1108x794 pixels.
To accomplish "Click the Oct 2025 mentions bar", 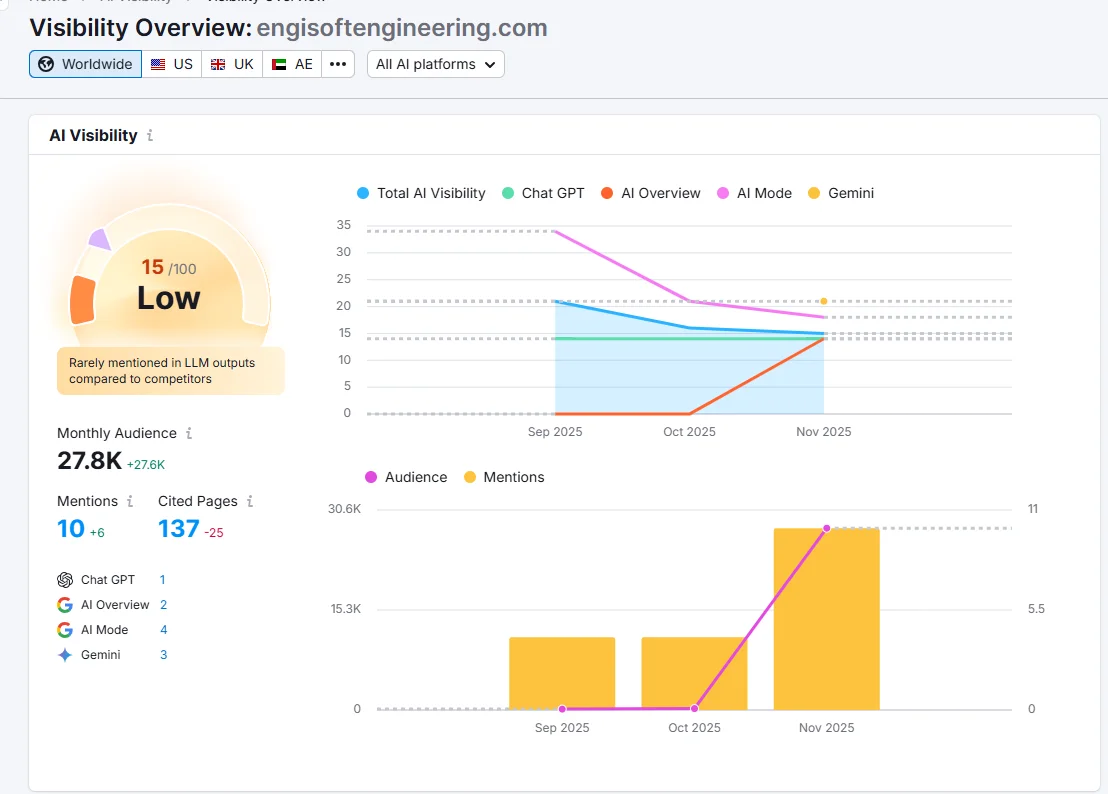I will pyautogui.click(x=695, y=673).
